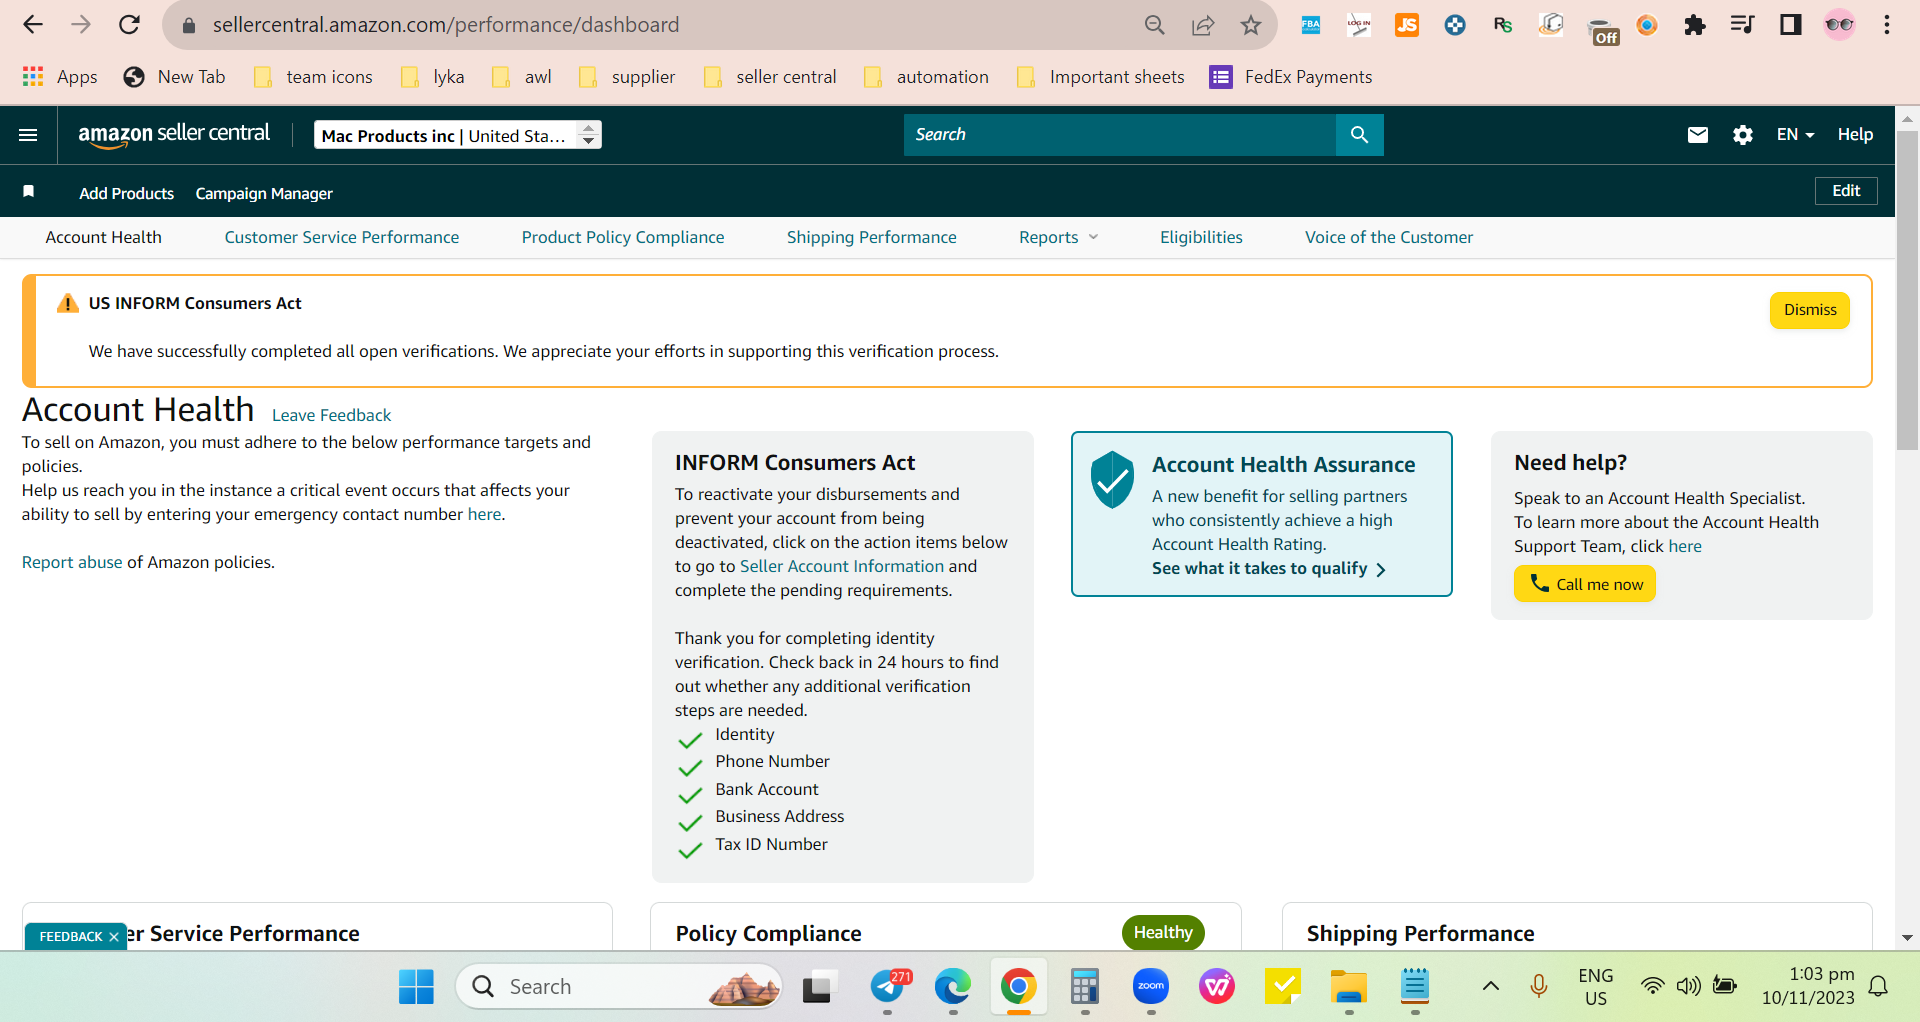Open the Important sheets bookmarks folder
The width and height of the screenshot is (1920, 1022).
(x=1101, y=77)
